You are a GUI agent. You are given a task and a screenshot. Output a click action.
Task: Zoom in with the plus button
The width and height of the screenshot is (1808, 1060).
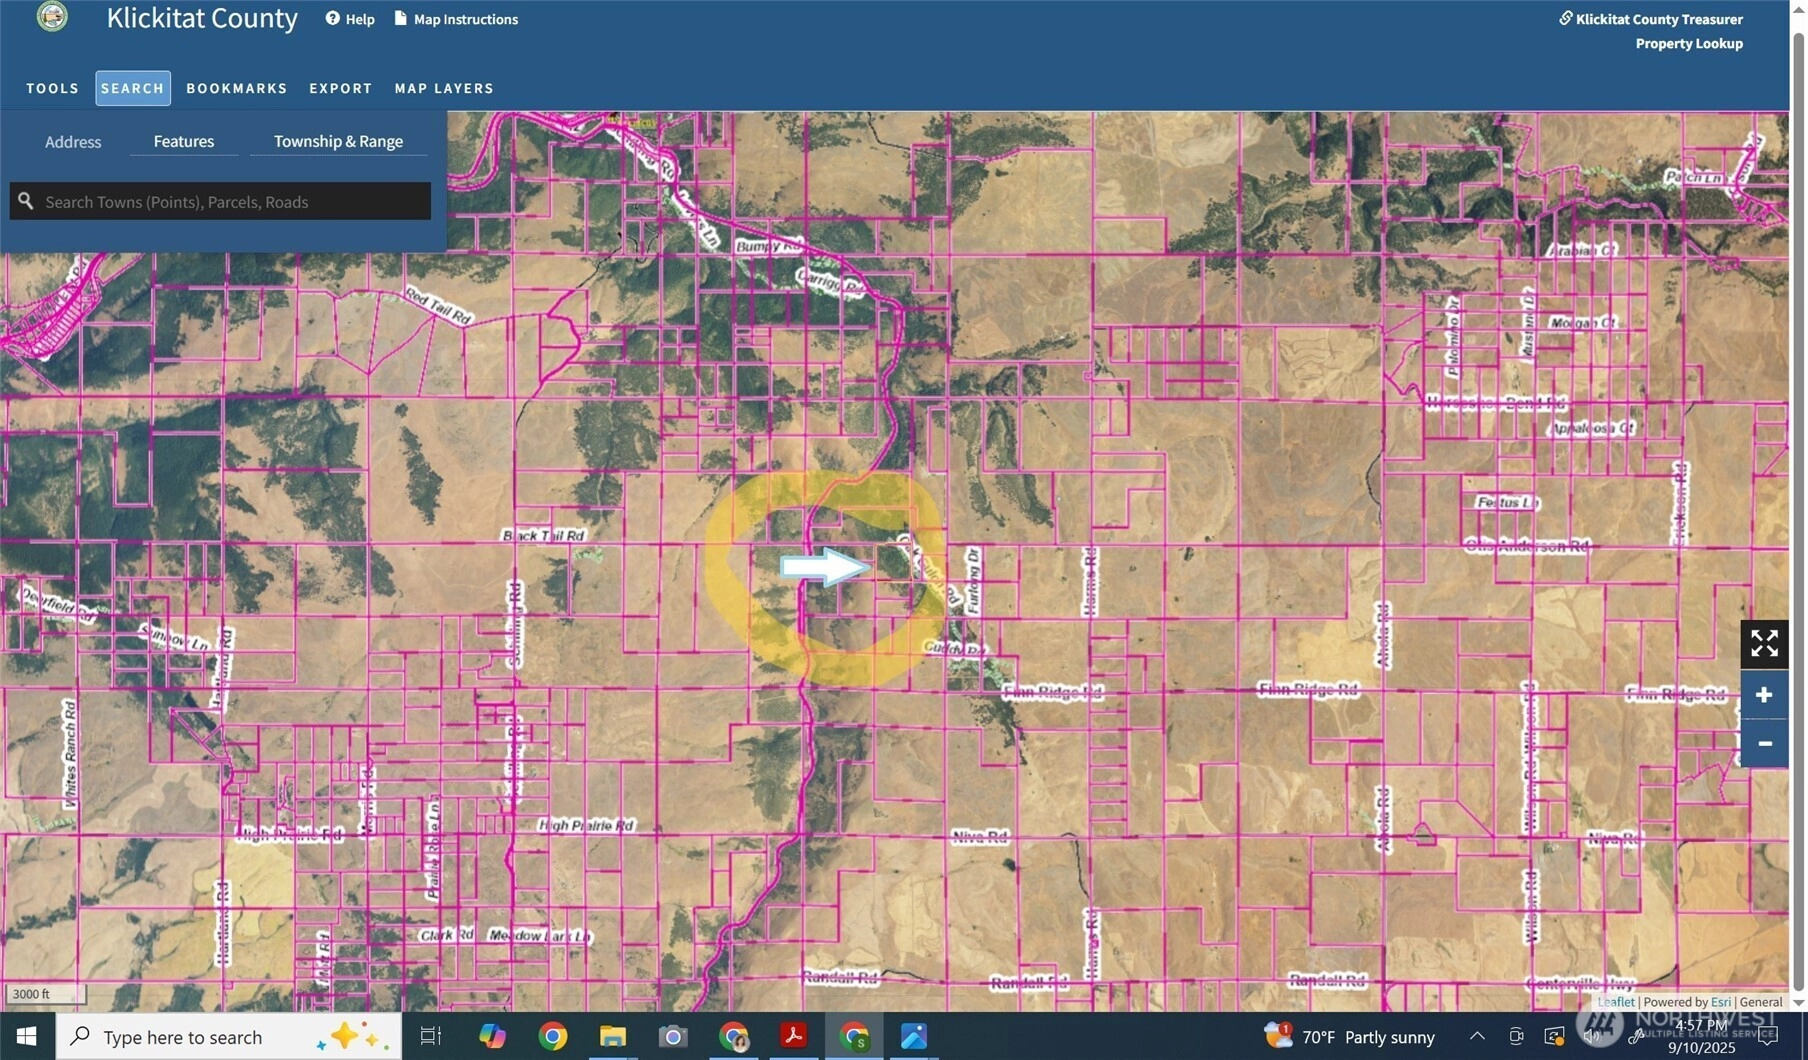pyautogui.click(x=1764, y=695)
